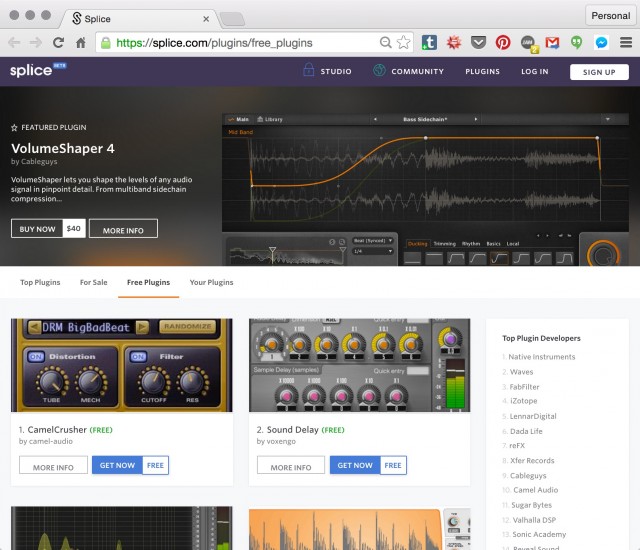This screenshot has height=550, width=640.
Task: Click the Pocket extension icon
Action: (x=478, y=43)
